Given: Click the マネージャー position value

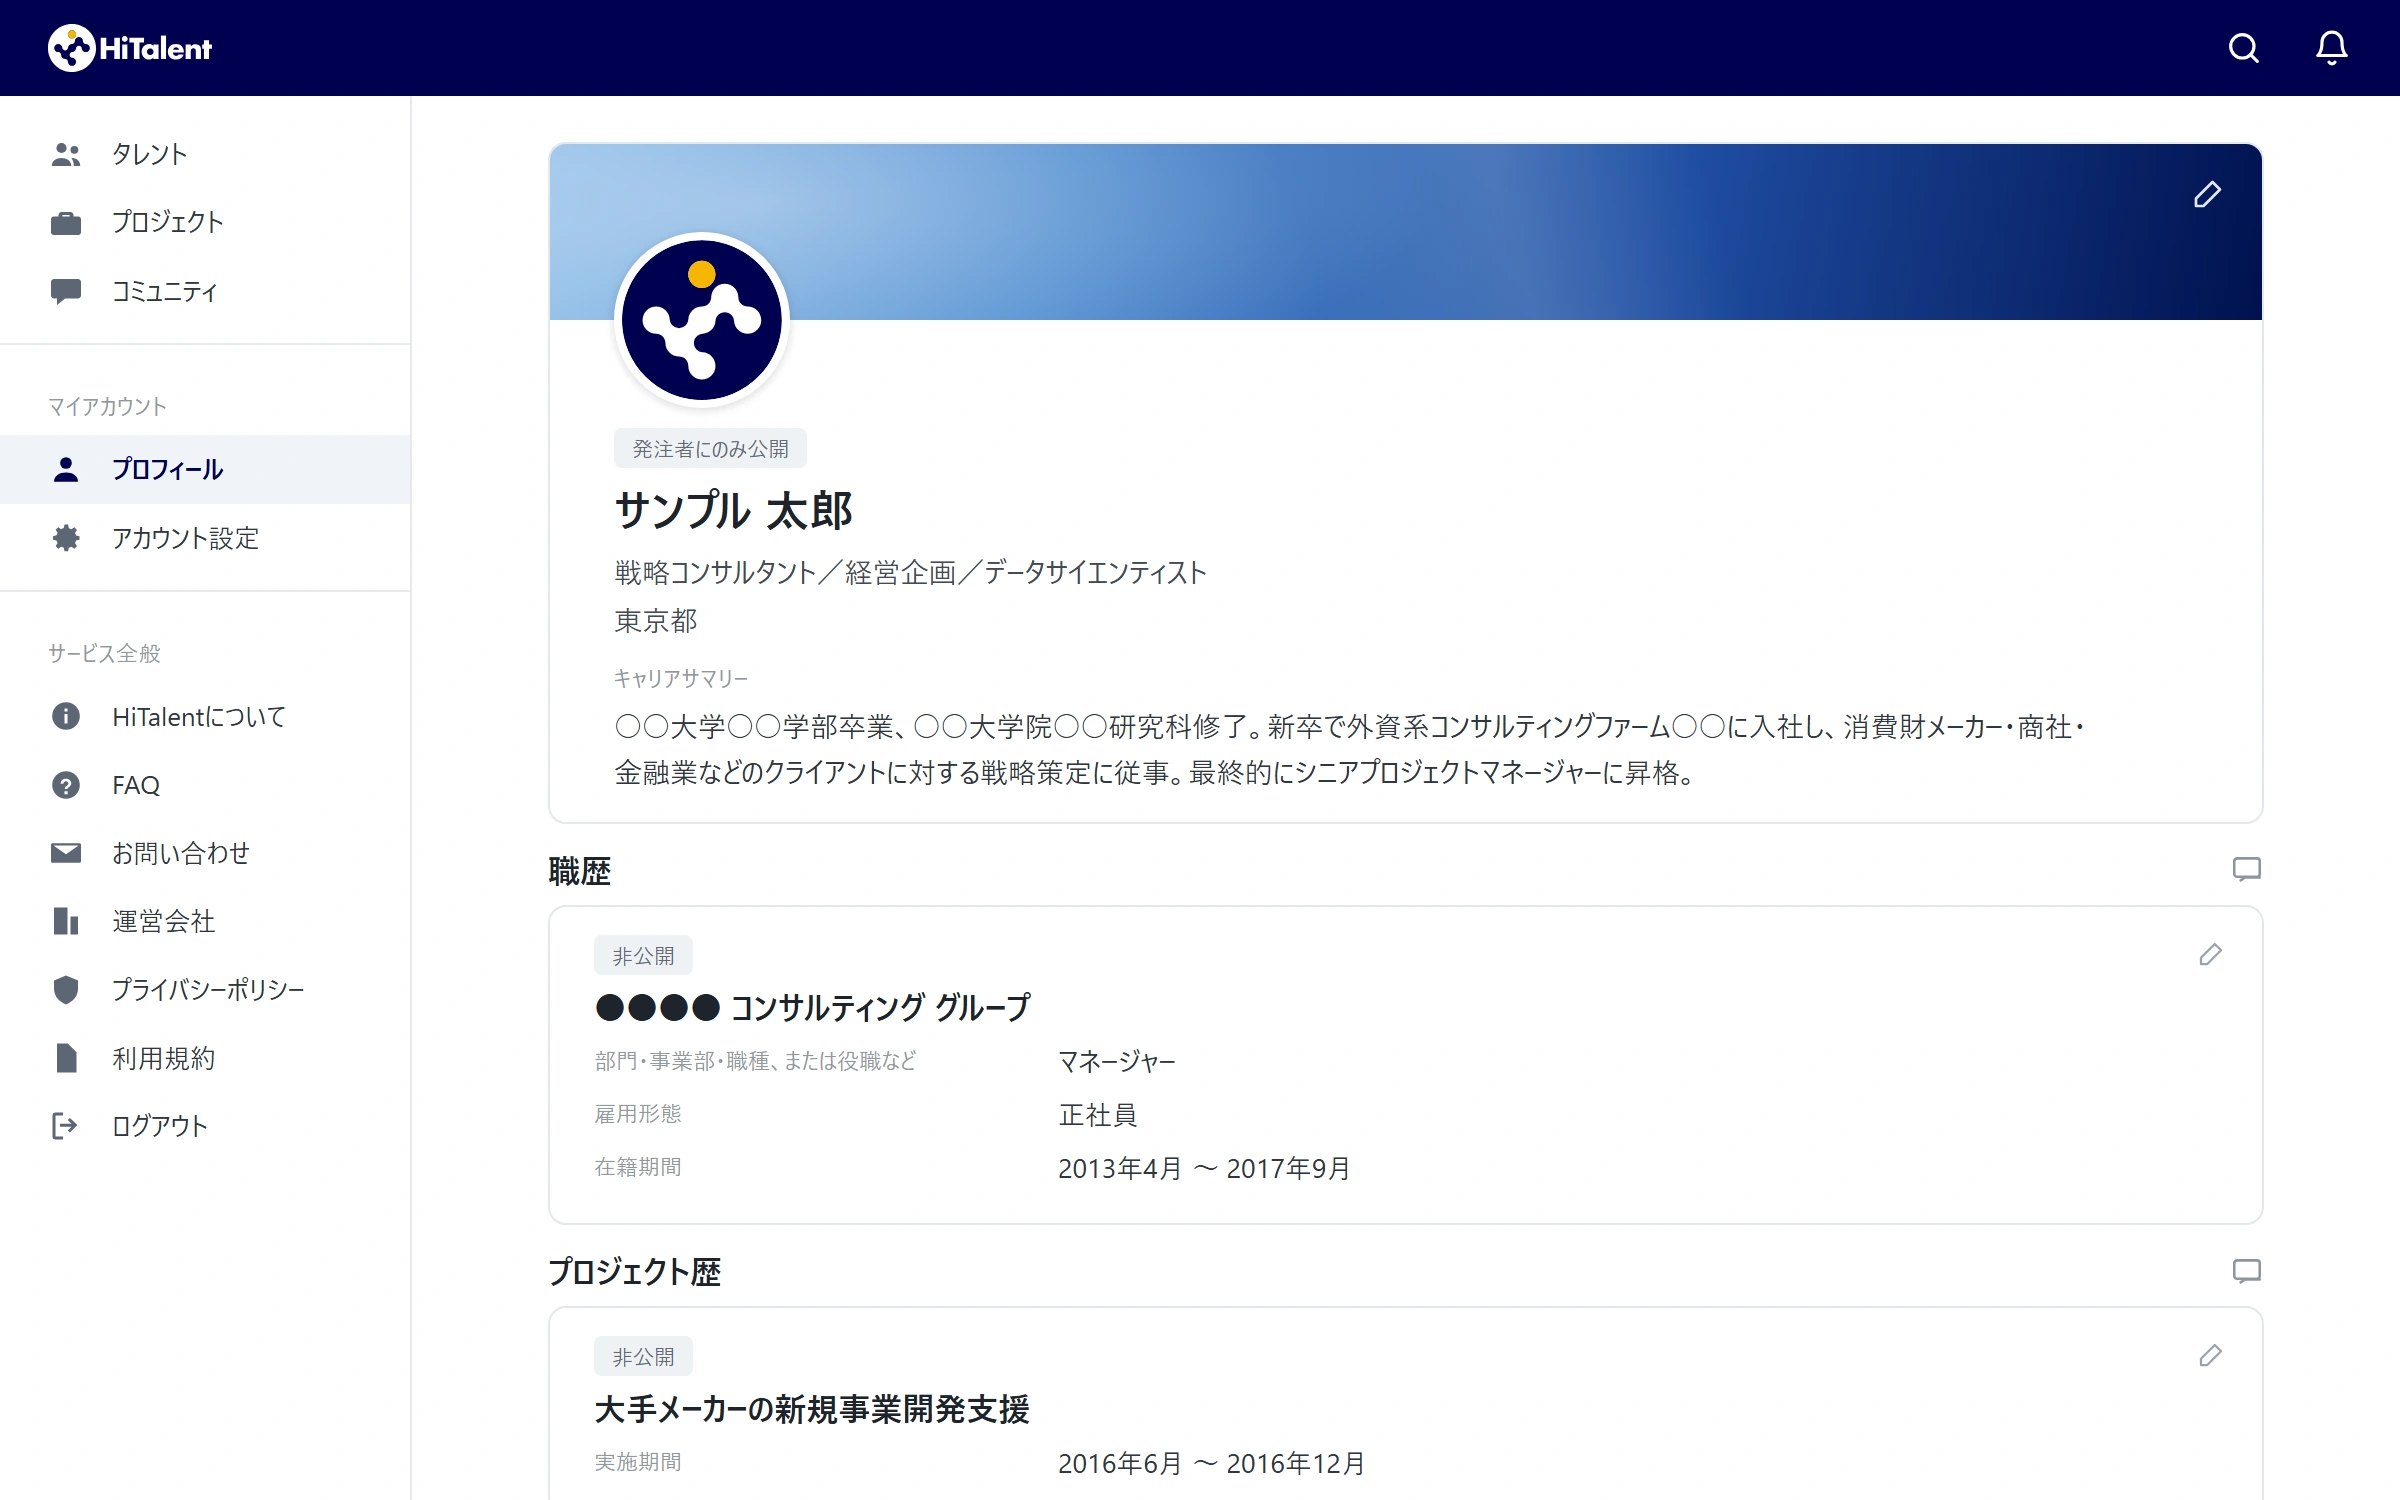Looking at the screenshot, I should (1117, 1061).
